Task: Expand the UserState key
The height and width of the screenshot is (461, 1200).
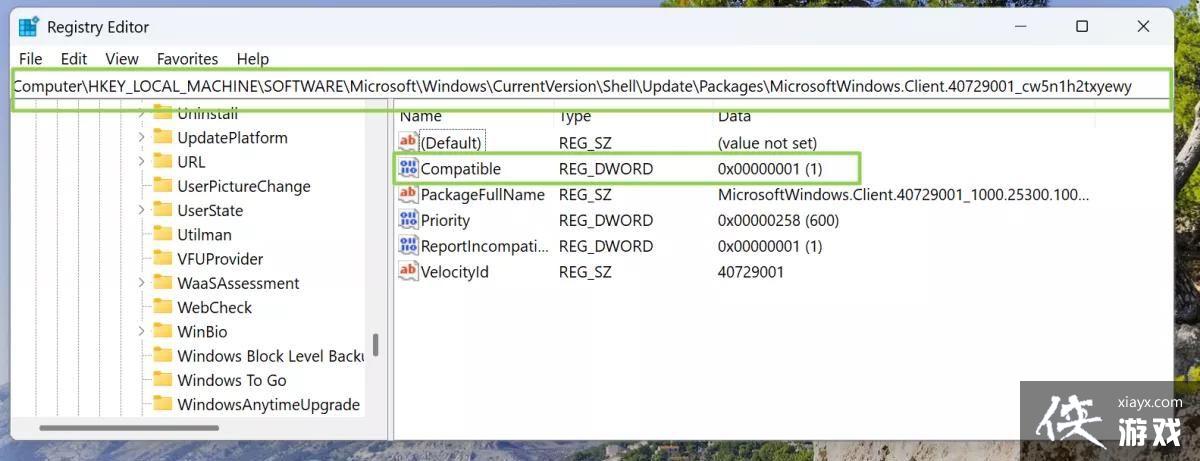Action: (141, 210)
